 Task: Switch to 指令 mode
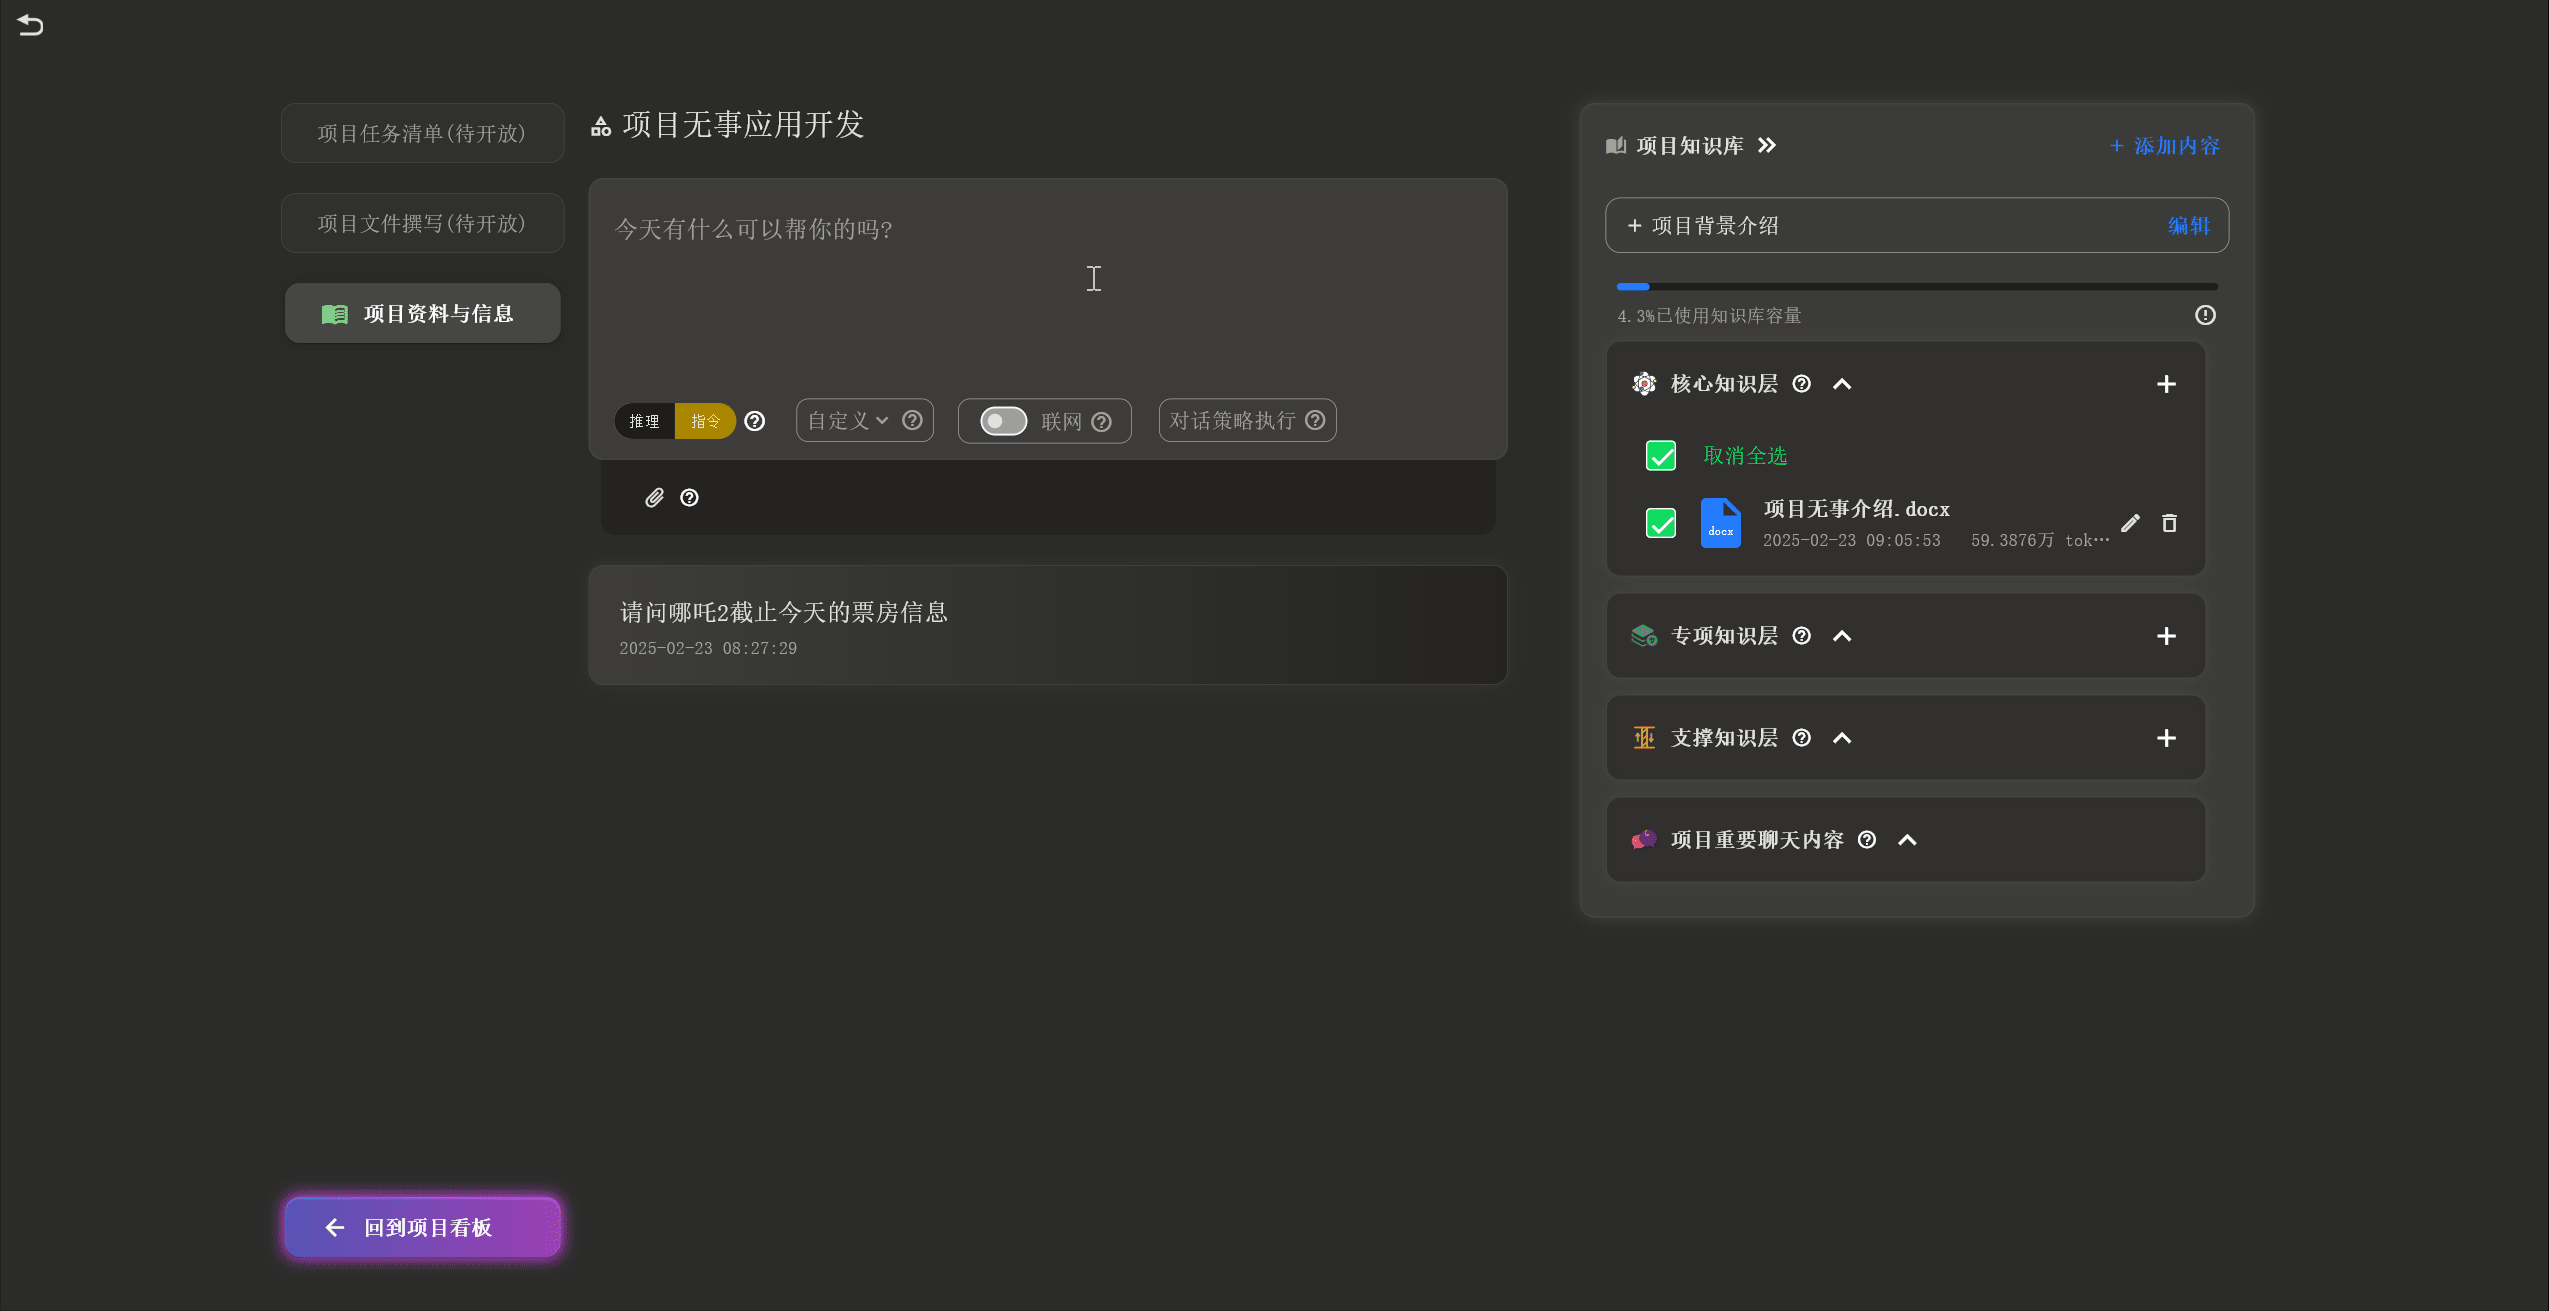click(x=705, y=421)
